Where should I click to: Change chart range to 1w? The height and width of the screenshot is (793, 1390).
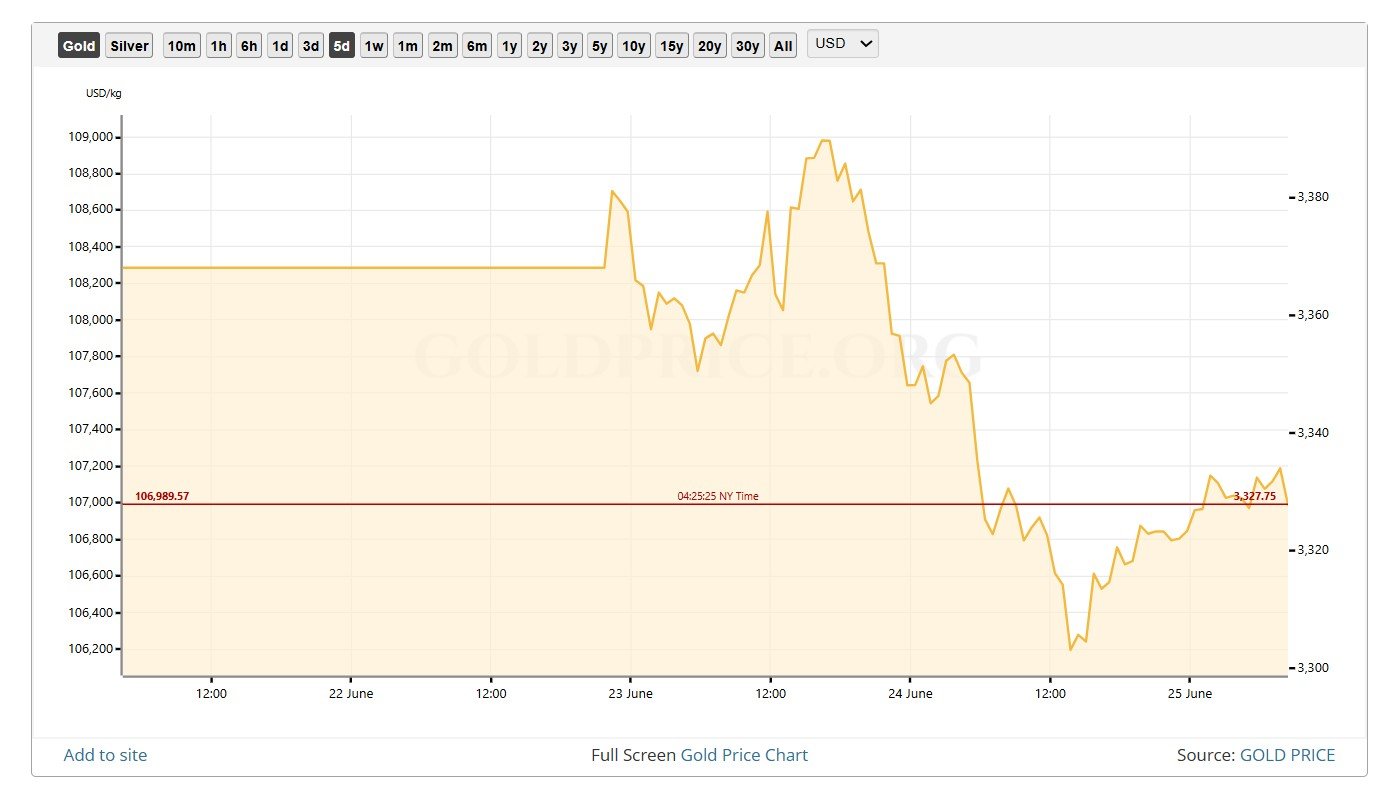click(x=373, y=45)
